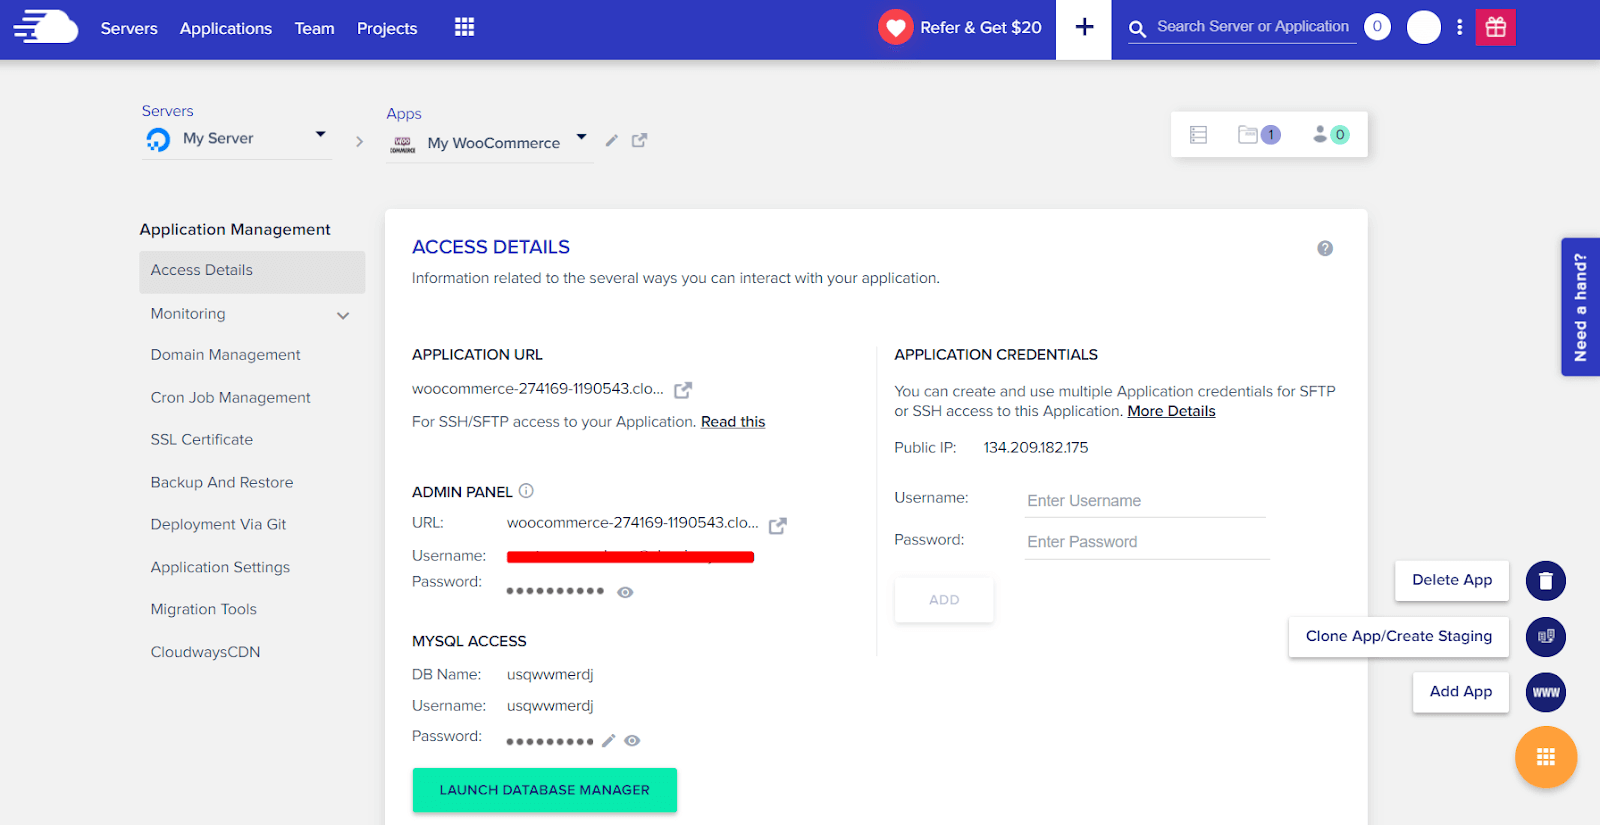Click the Add App label button
The image size is (1600, 825).
click(x=1460, y=691)
